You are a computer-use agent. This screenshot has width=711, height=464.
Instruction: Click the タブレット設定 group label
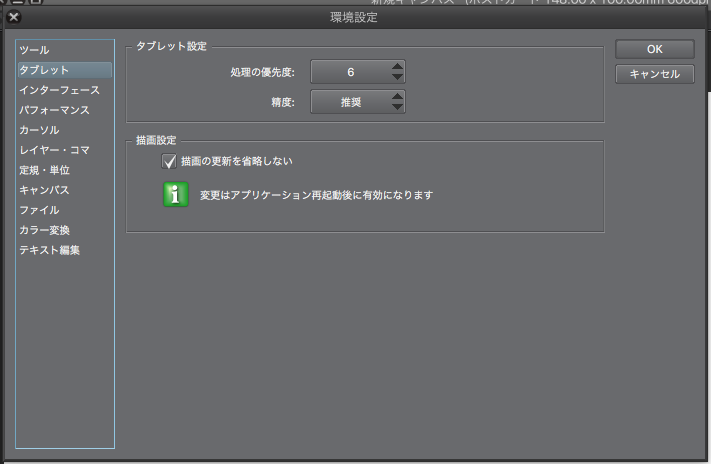[x=171, y=46]
